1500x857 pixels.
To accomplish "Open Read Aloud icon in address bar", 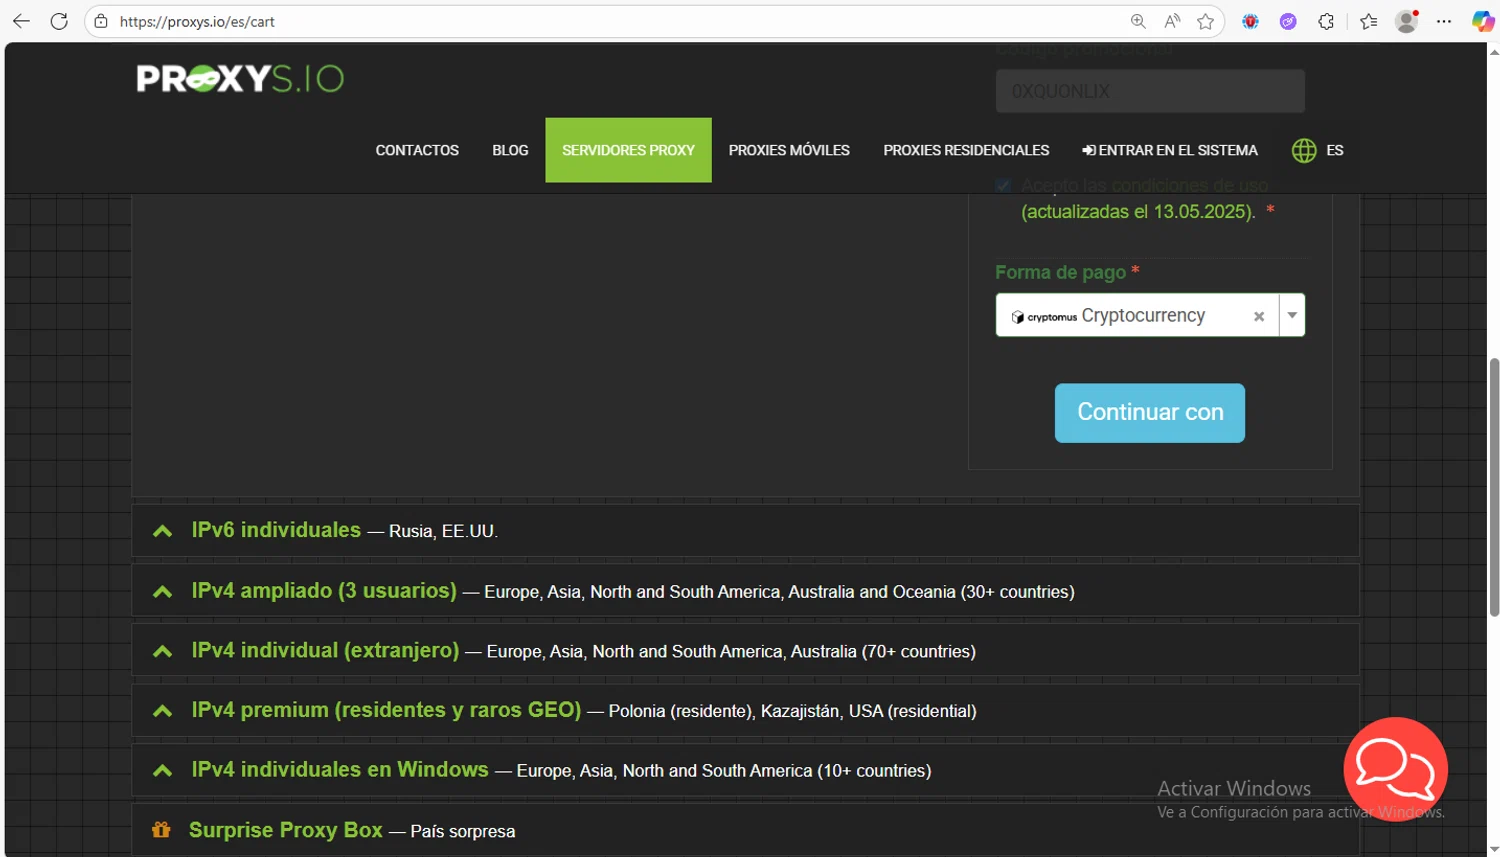I will 1172,21.
